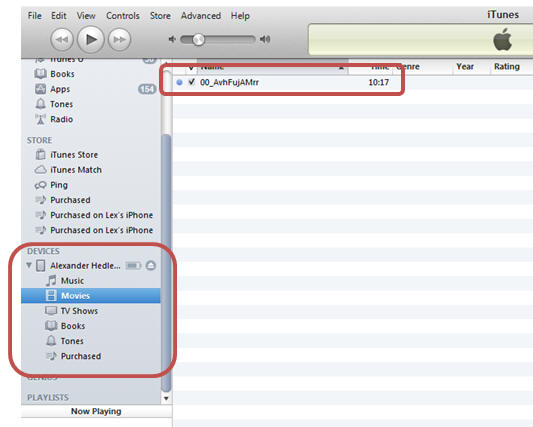Click the volume slider knob
The width and height of the screenshot is (533, 427).
click(x=198, y=39)
